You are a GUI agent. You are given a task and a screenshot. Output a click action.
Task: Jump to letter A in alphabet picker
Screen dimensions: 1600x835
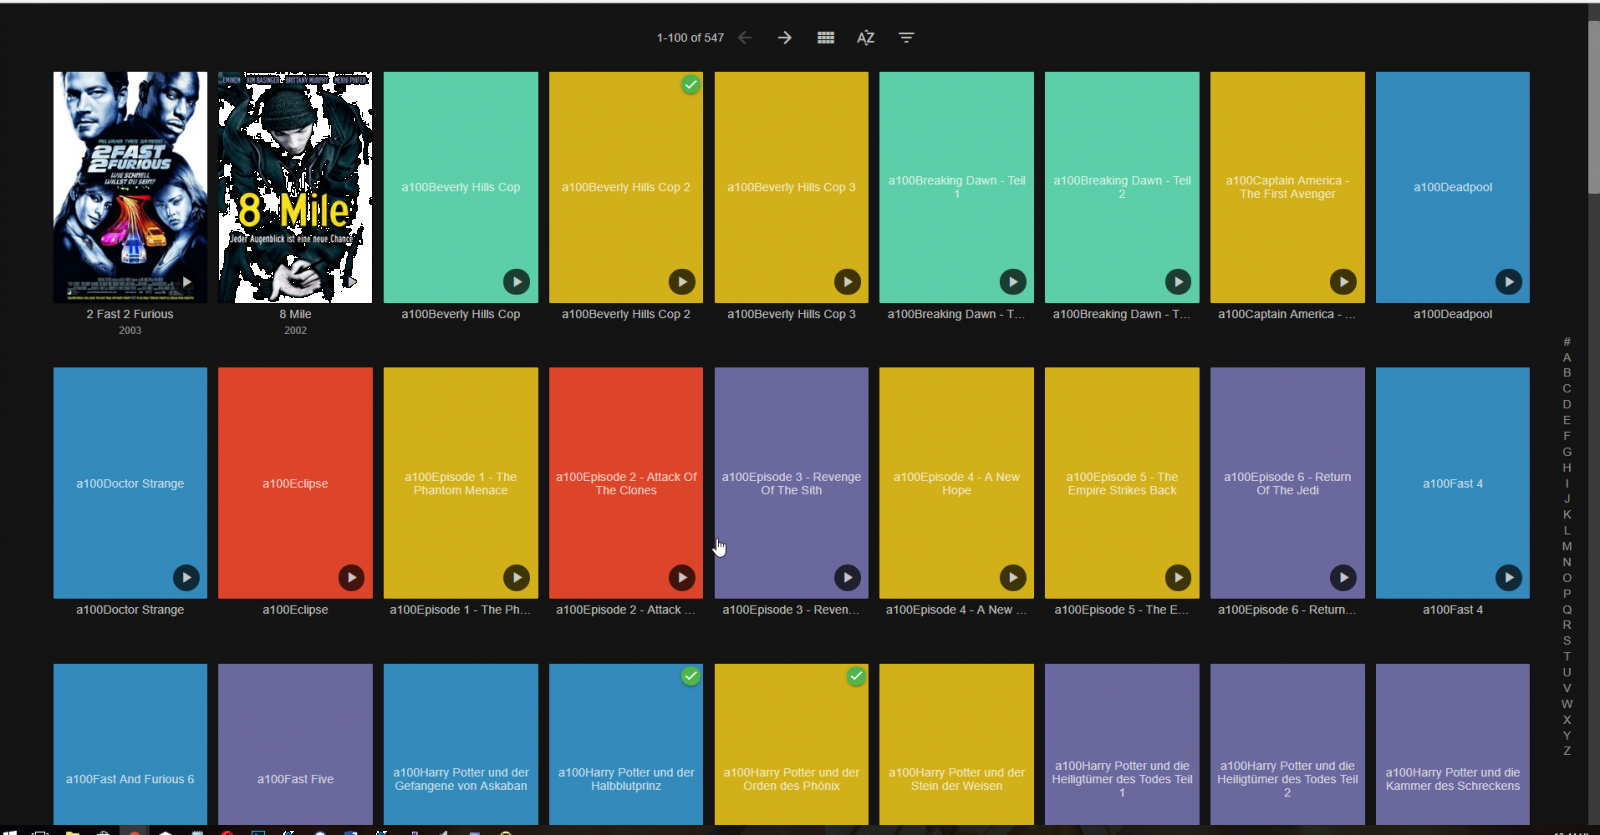tap(1567, 358)
